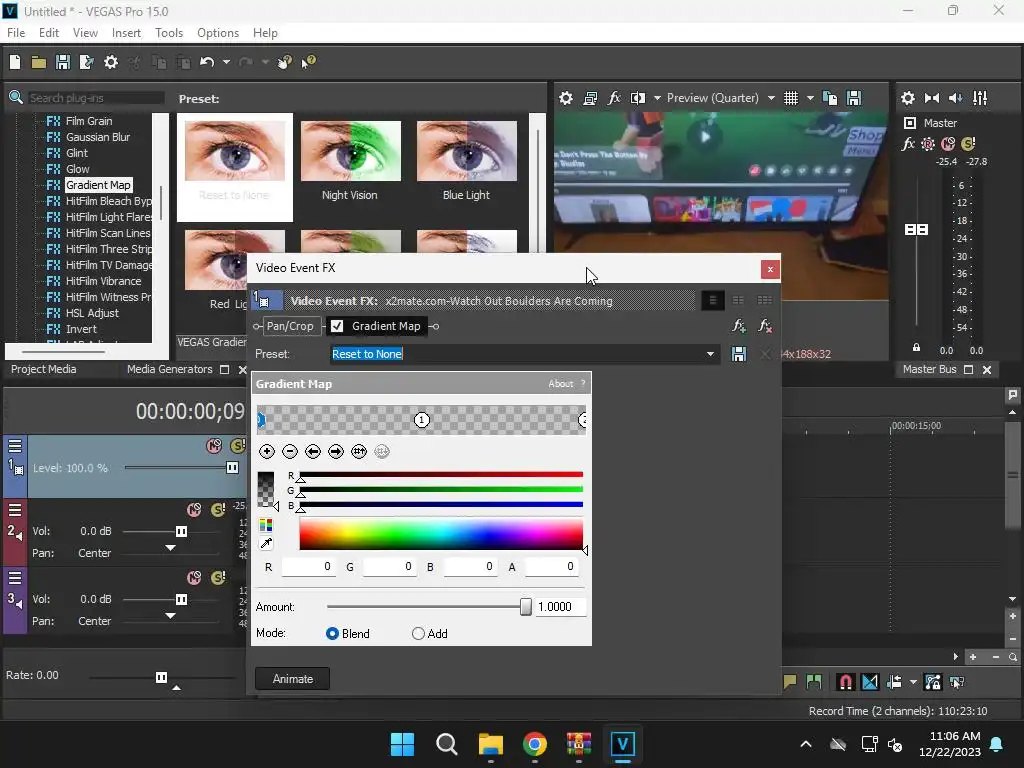Viewport: 1024px width, 768px height.
Task: Toggle Master bus solo icon
Action: point(968,144)
